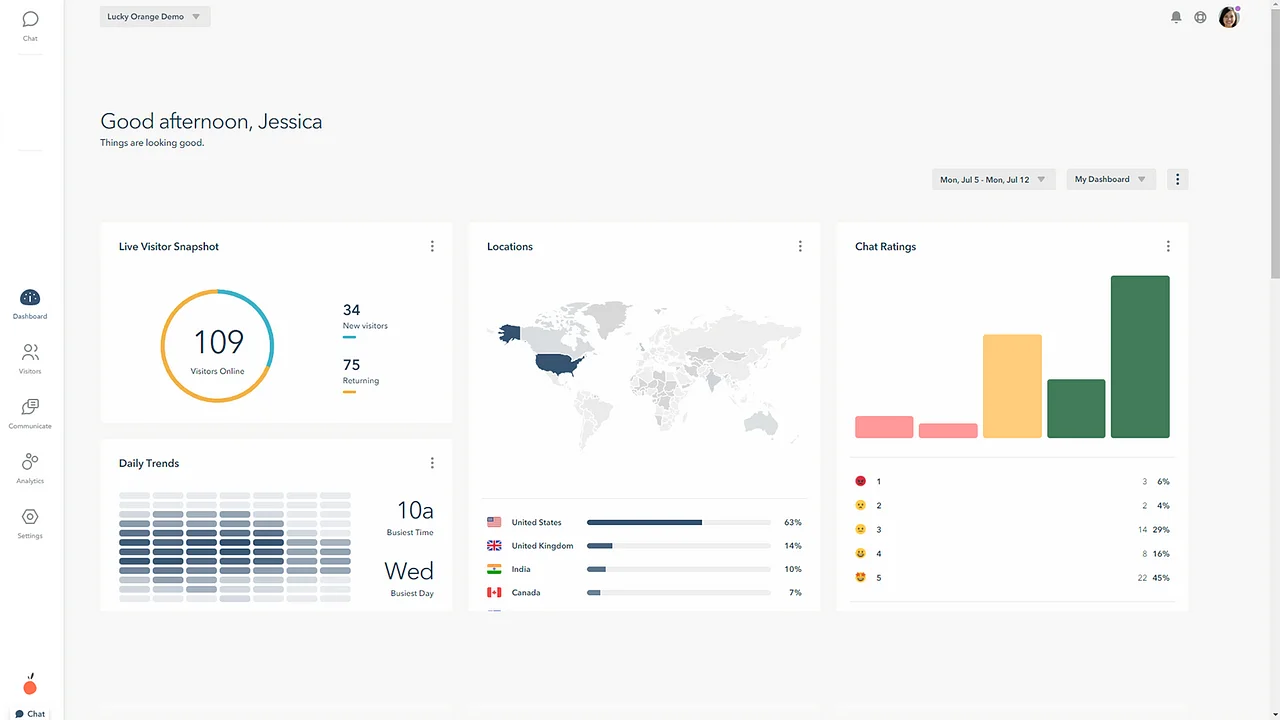Open Live Visitor Snapshot card menu
The width and height of the screenshot is (1280, 720).
[432, 246]
